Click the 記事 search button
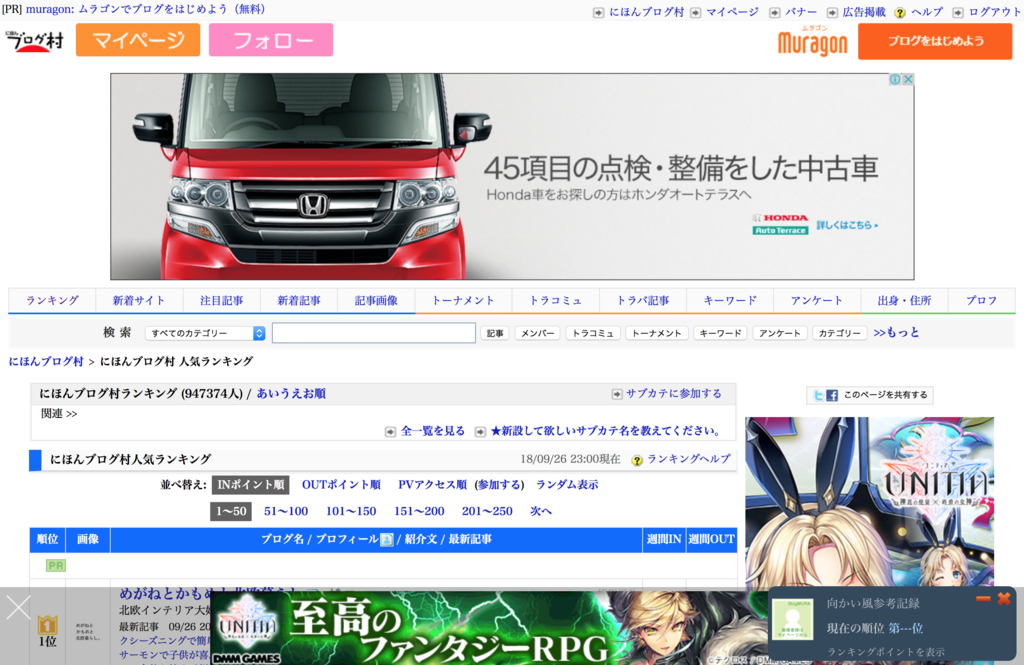Viewport: 1024px width, 665px height. coord(495,333)
